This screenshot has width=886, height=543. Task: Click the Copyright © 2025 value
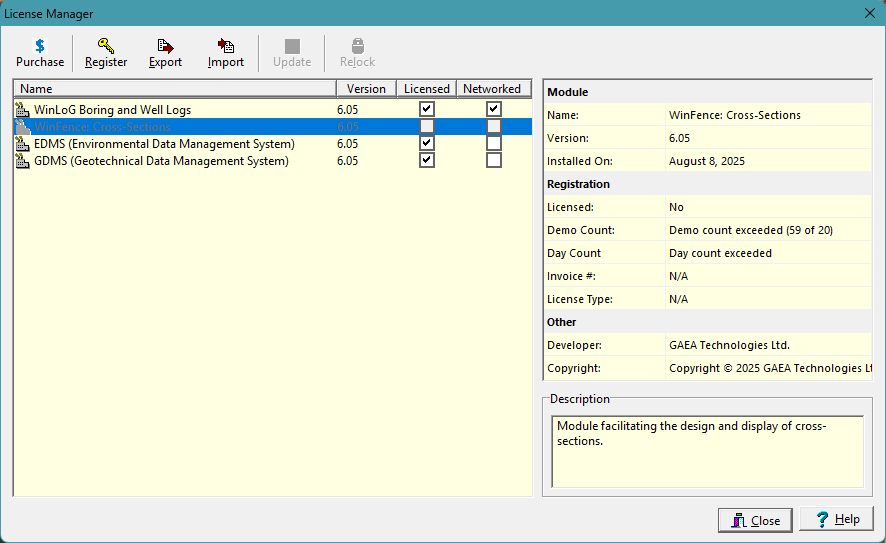coord(771,368)
